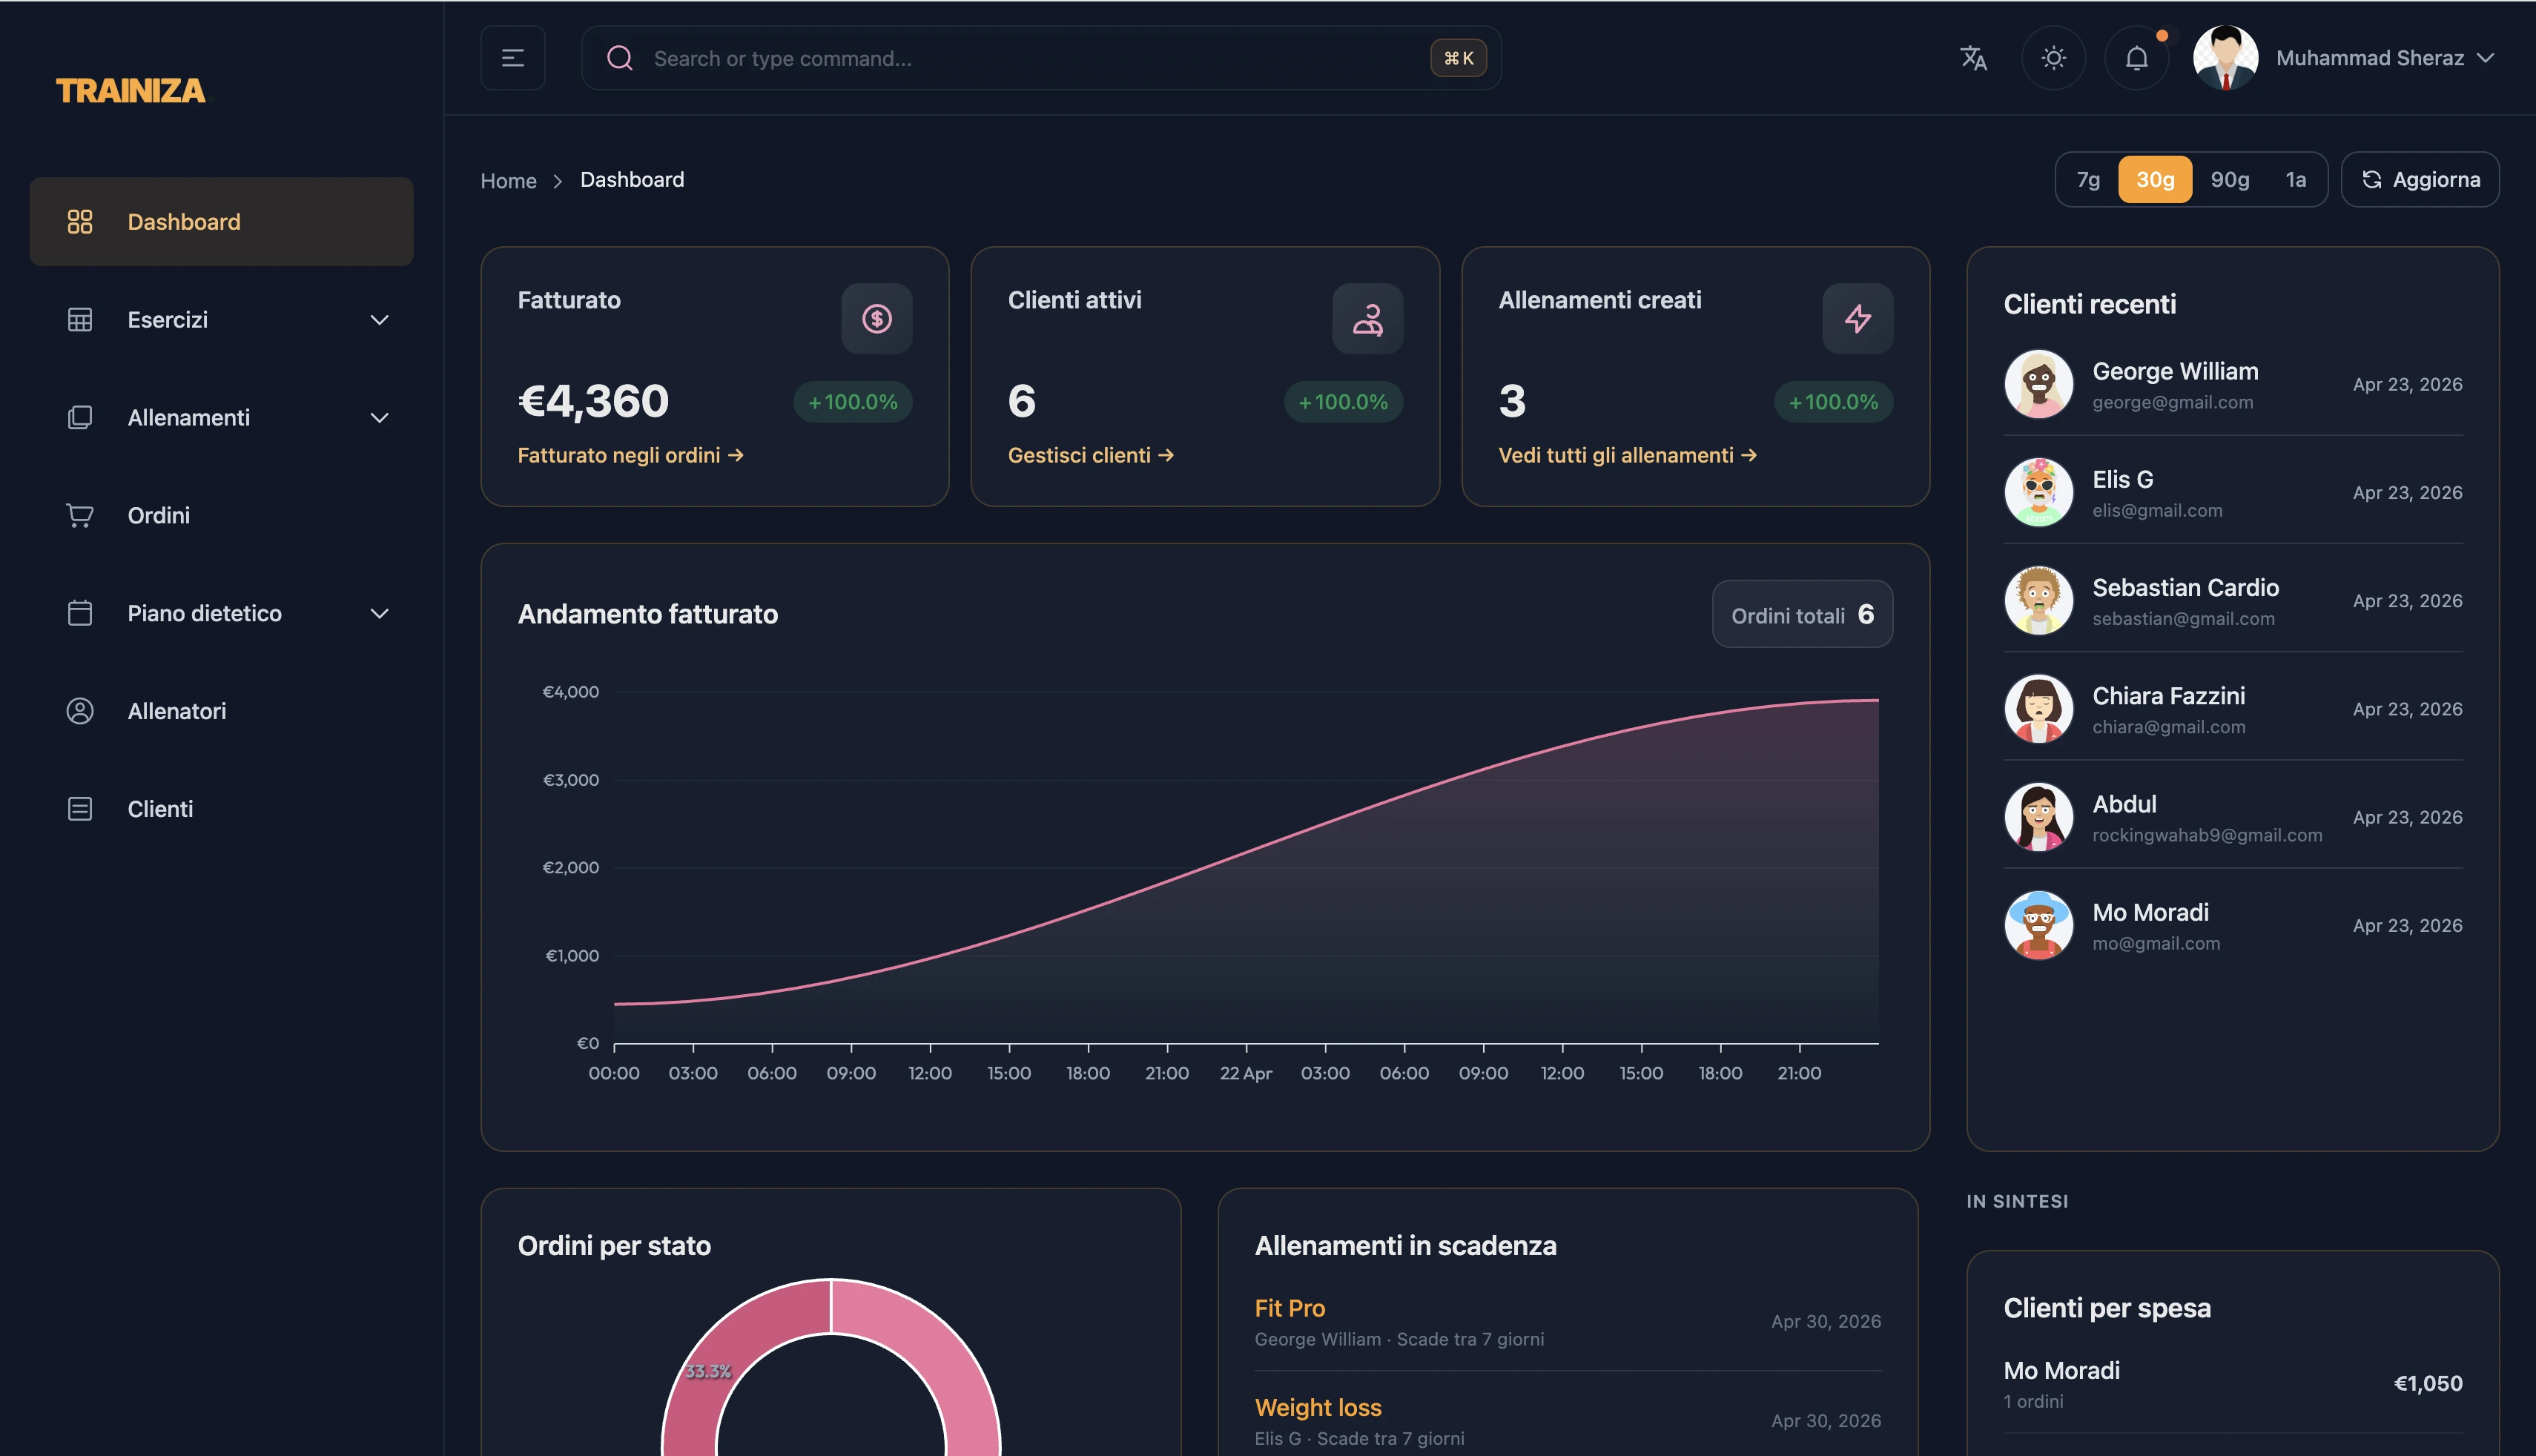
Task: Open Allenatori in the sidebar menu
Action: coord(221,711)
